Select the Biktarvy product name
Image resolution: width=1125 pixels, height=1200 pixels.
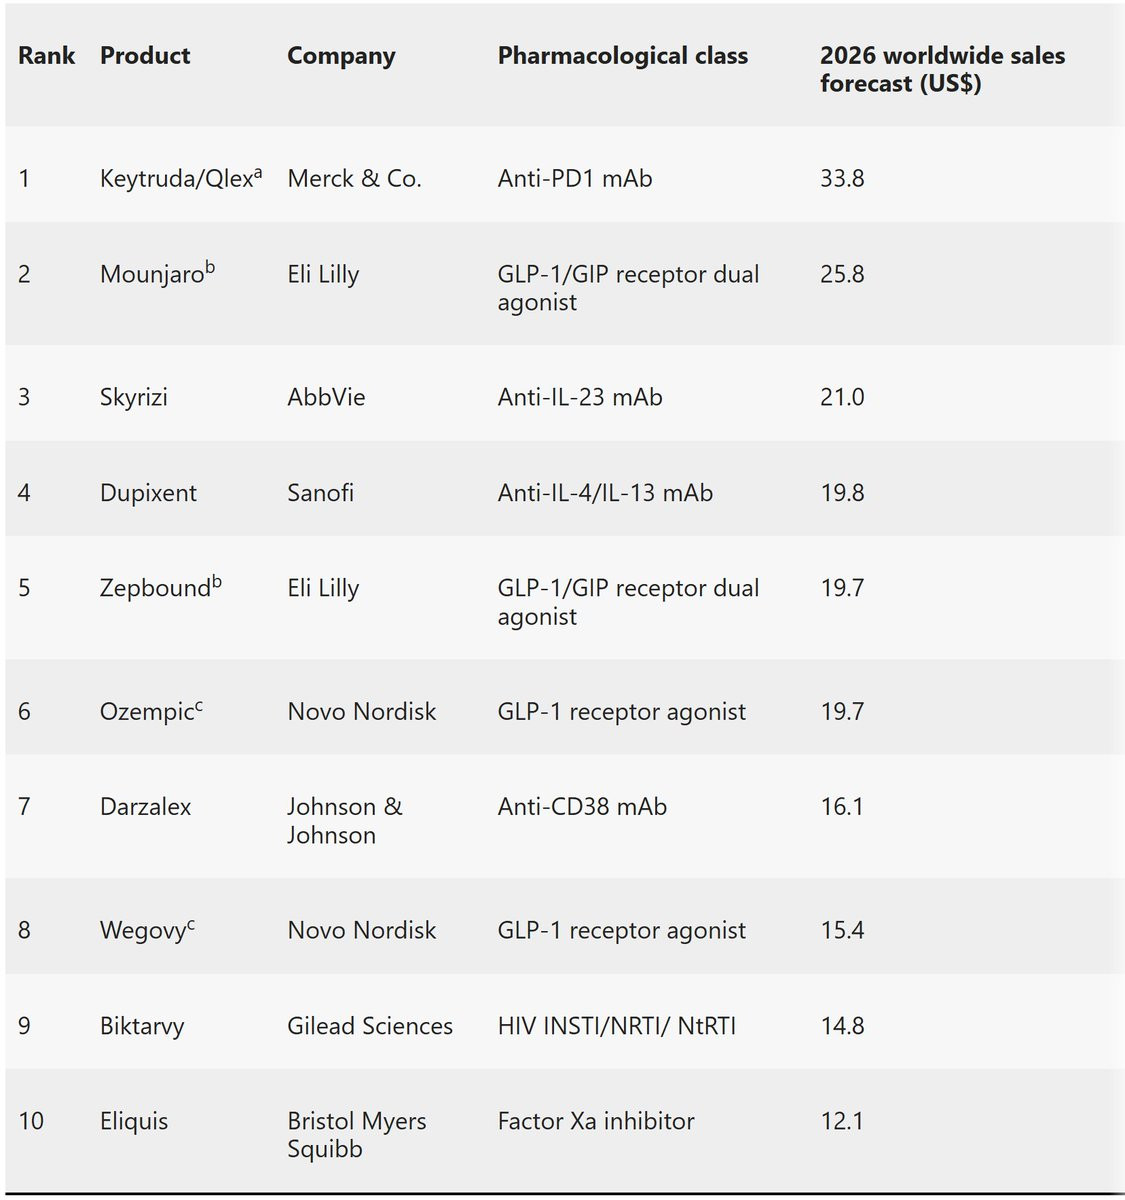[142, 1026]
